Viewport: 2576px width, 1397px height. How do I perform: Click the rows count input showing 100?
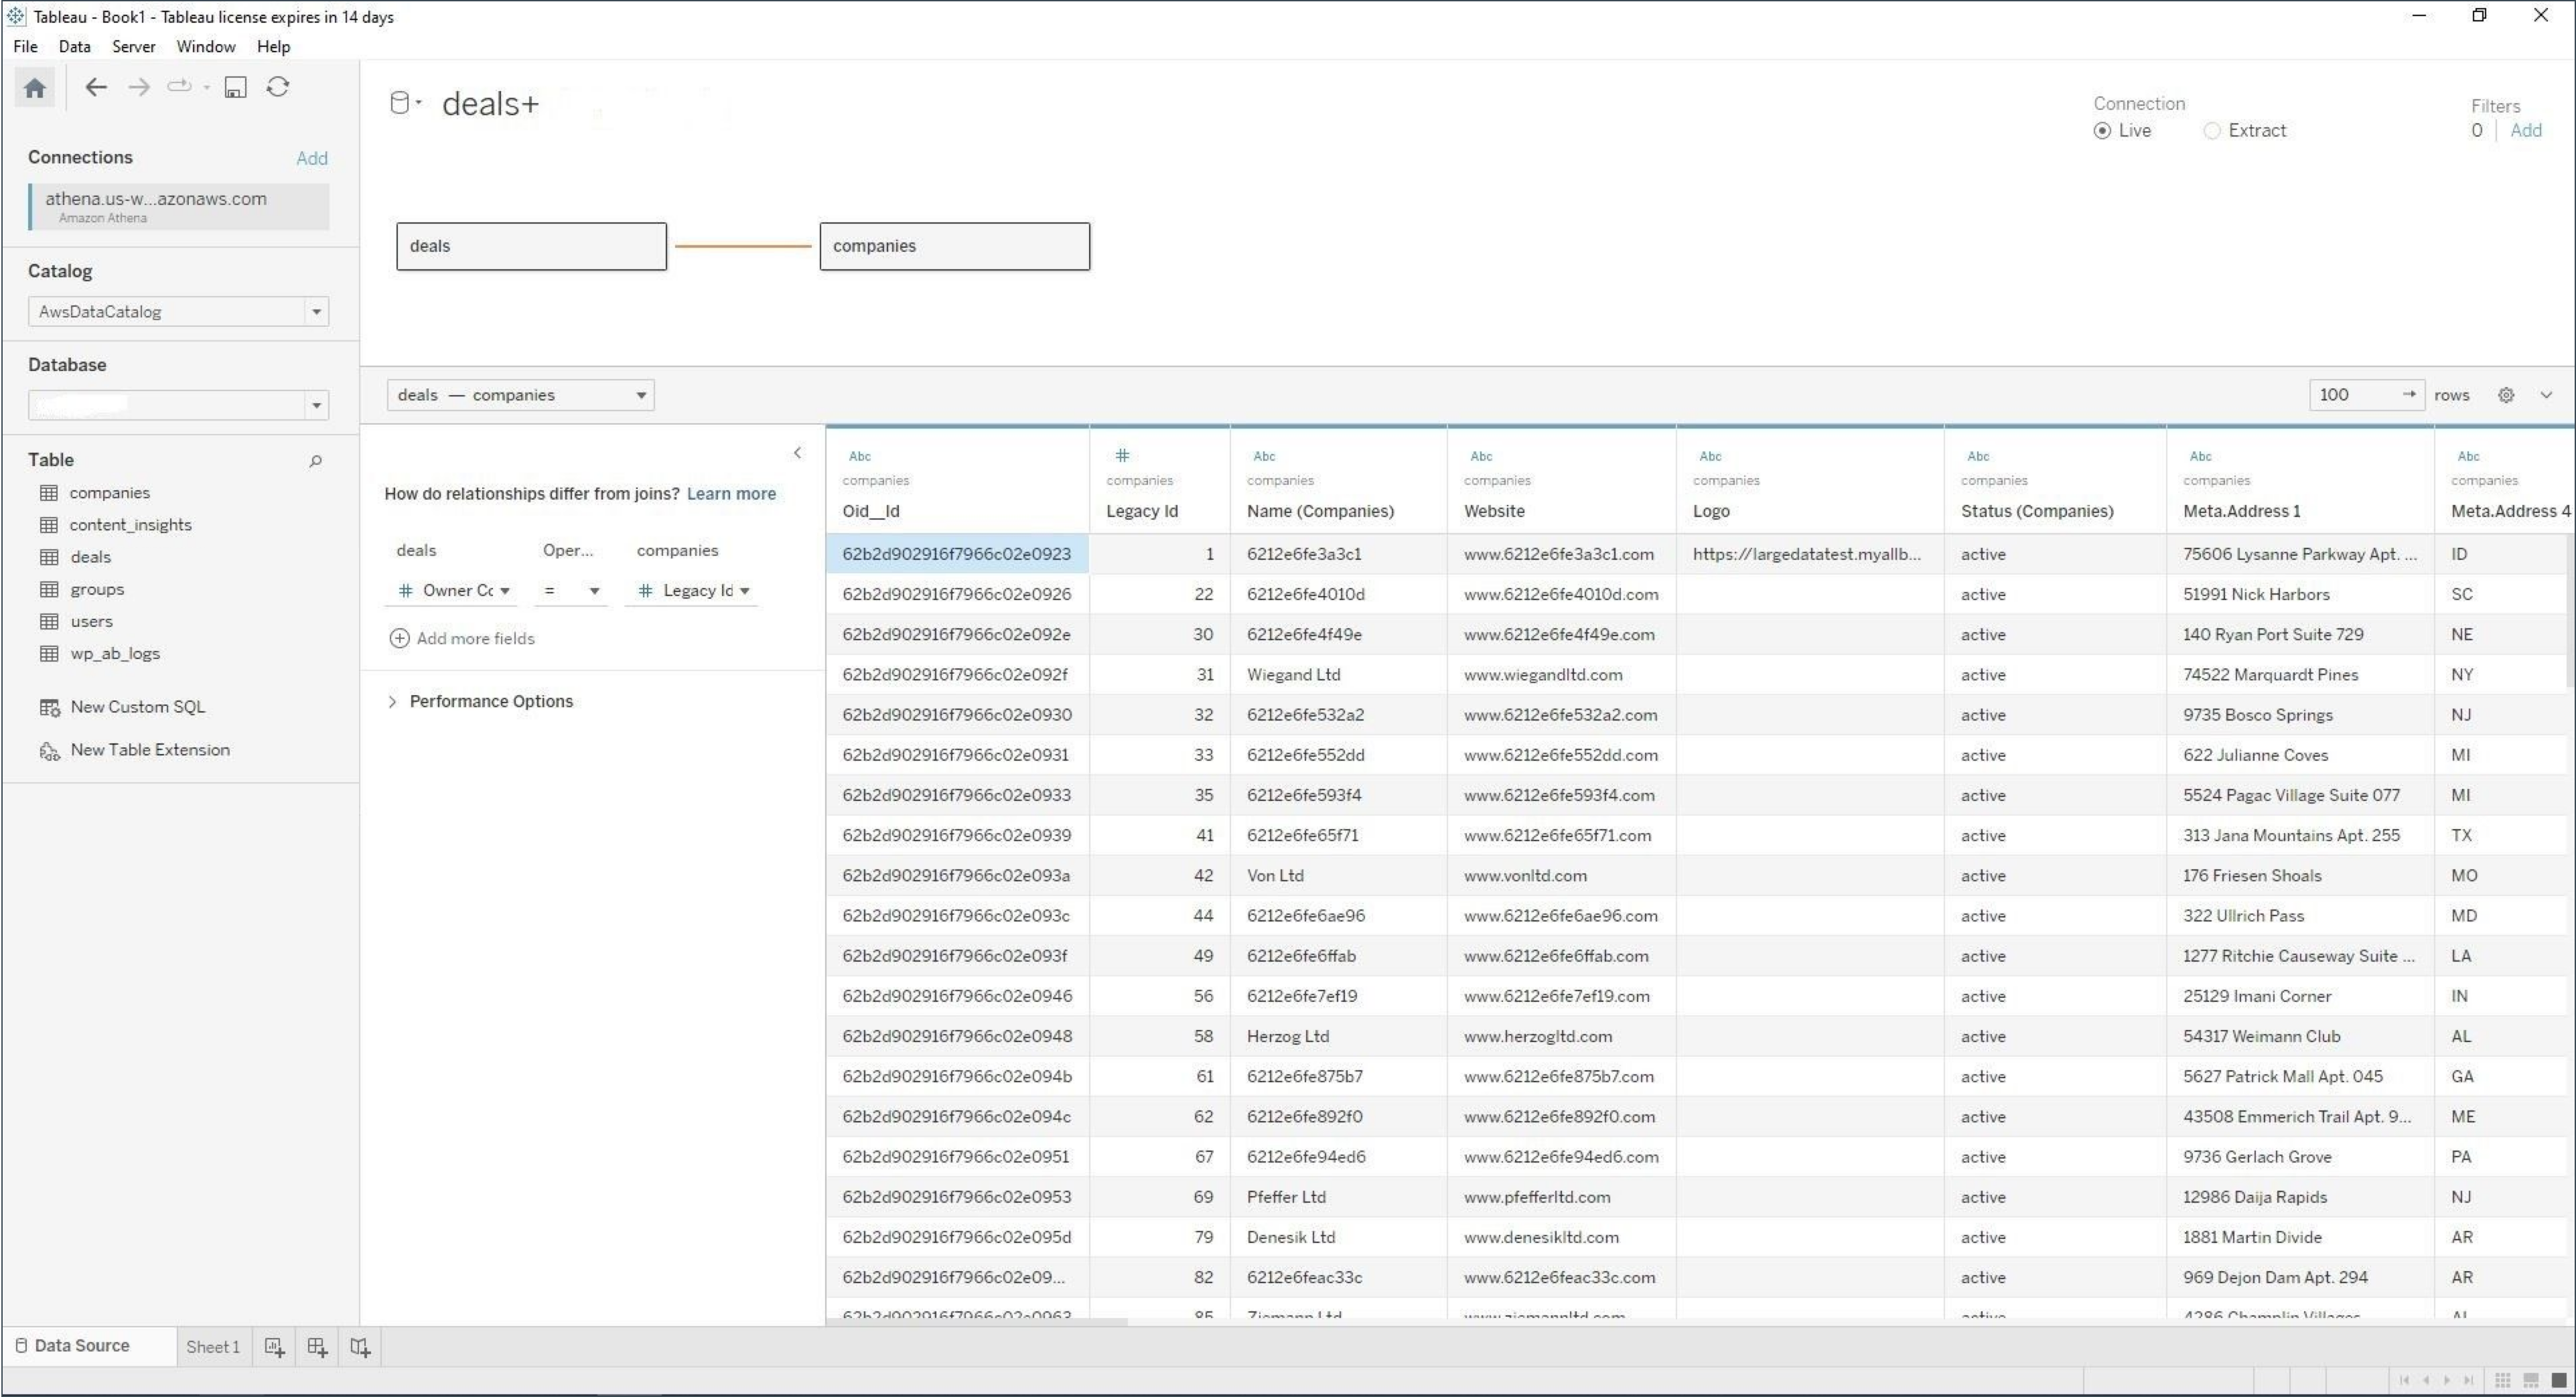[x=2366, y=395]
